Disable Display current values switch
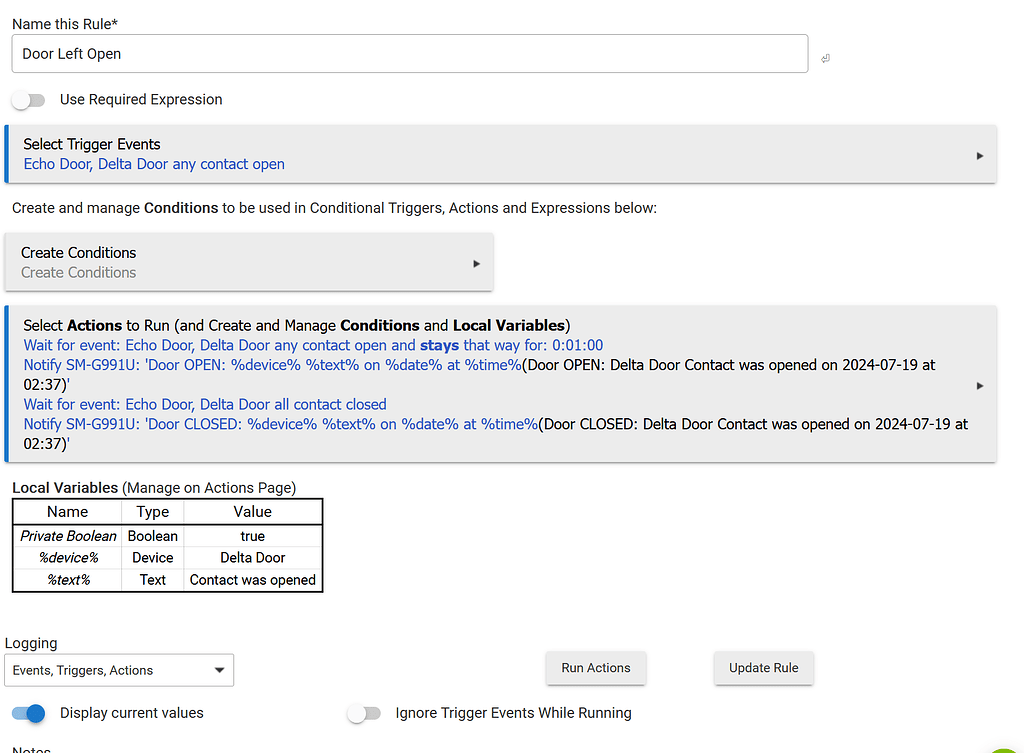Image resolution: width=1024 pixels, height=753 pixels. point(29,713)
